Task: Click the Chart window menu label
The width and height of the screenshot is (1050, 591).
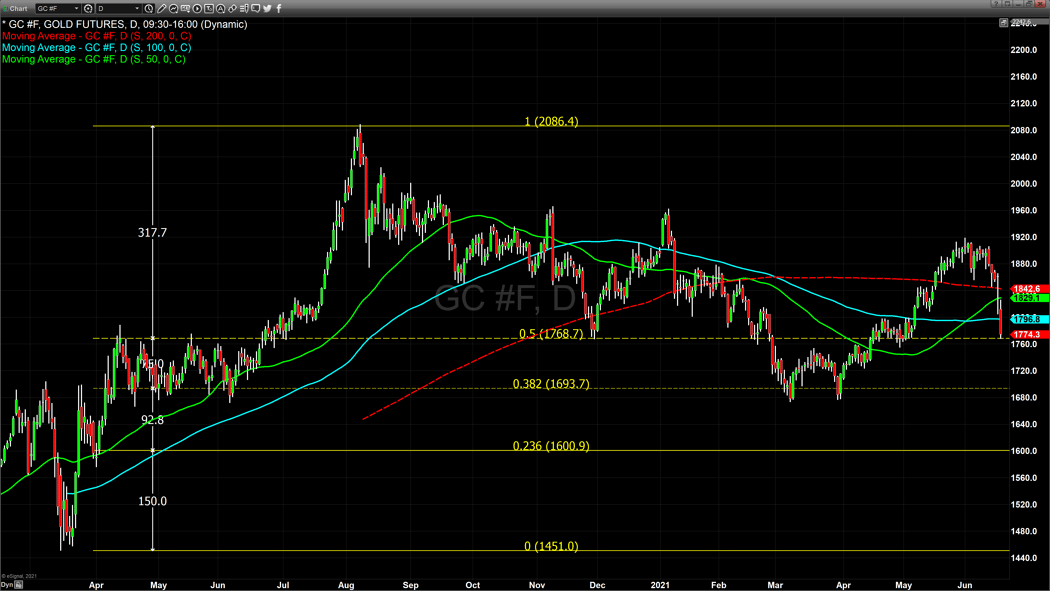Action: coord(18,9)
